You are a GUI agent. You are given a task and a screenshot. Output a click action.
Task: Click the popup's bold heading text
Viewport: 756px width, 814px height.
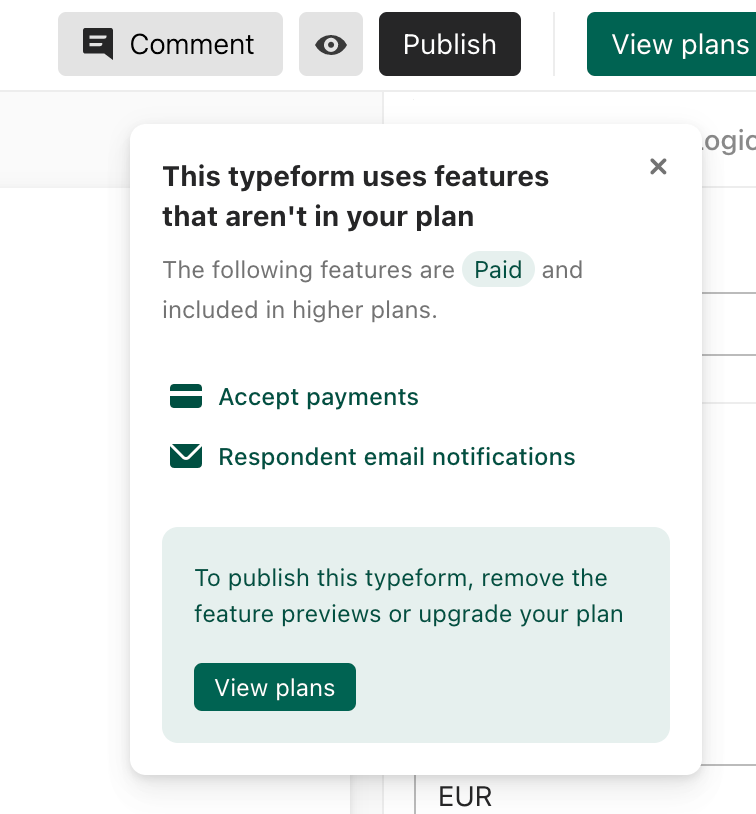point(356,196)
